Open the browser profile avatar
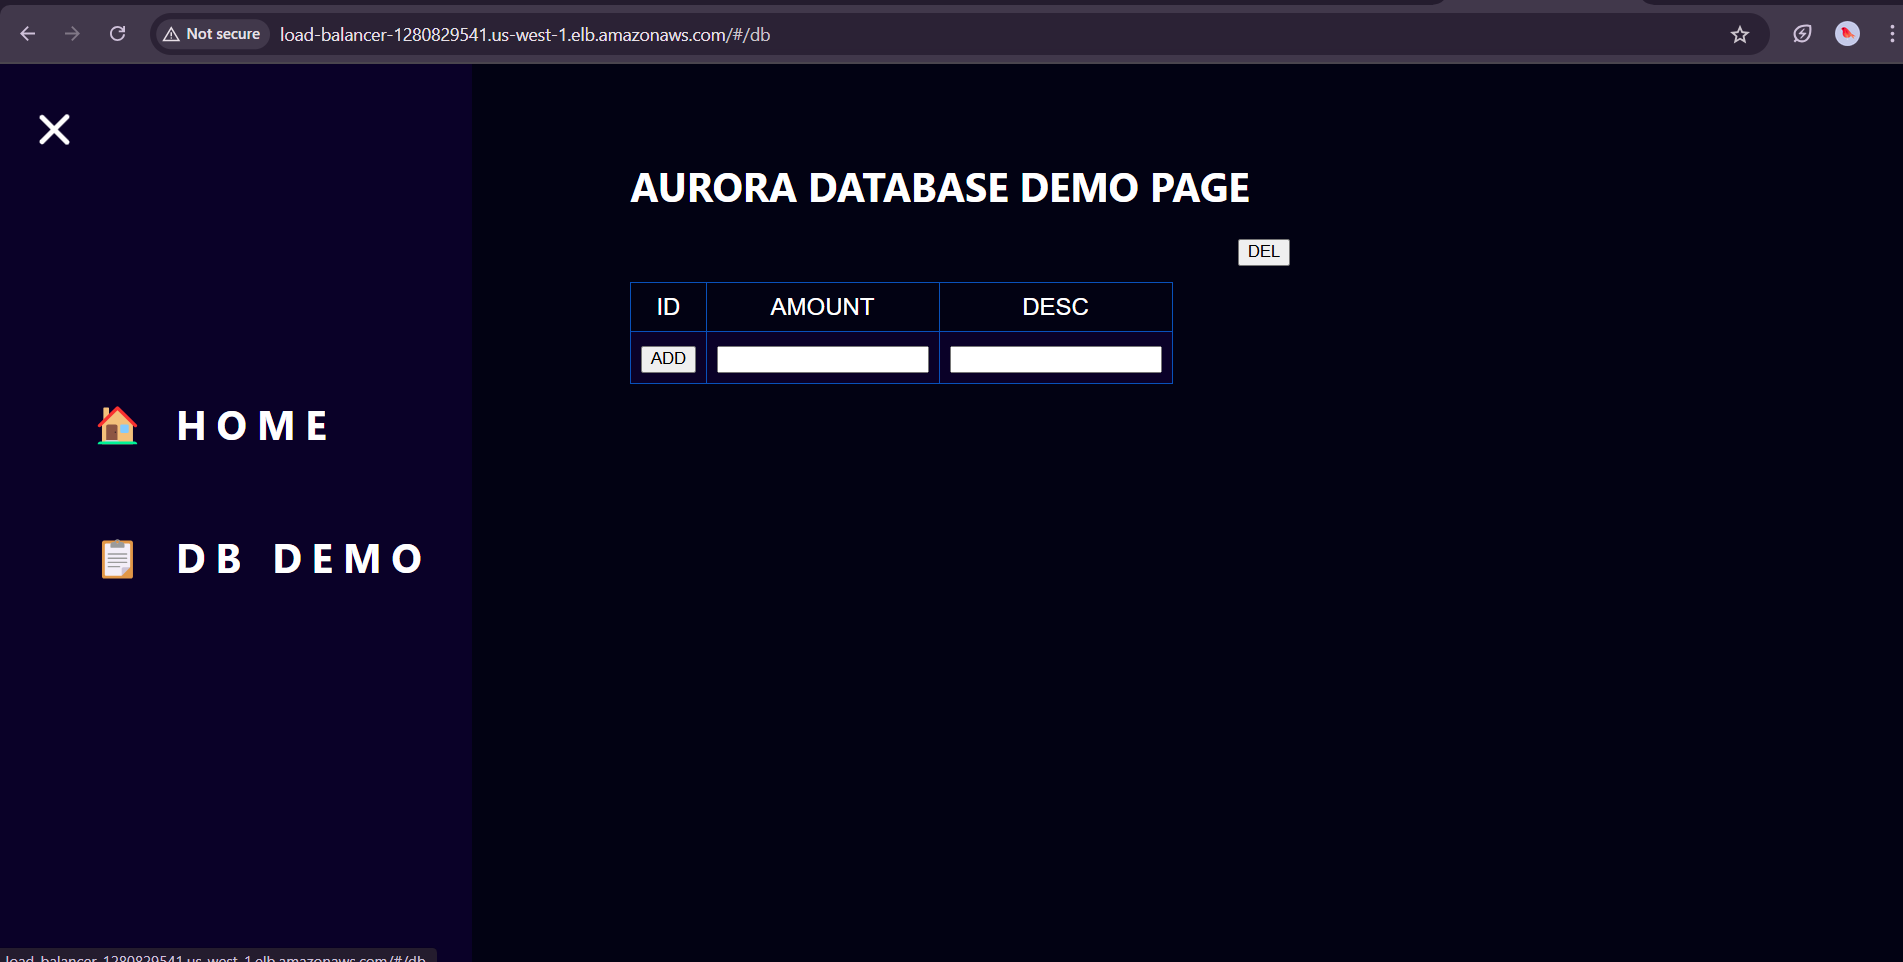 click(x=1847, y=34)
